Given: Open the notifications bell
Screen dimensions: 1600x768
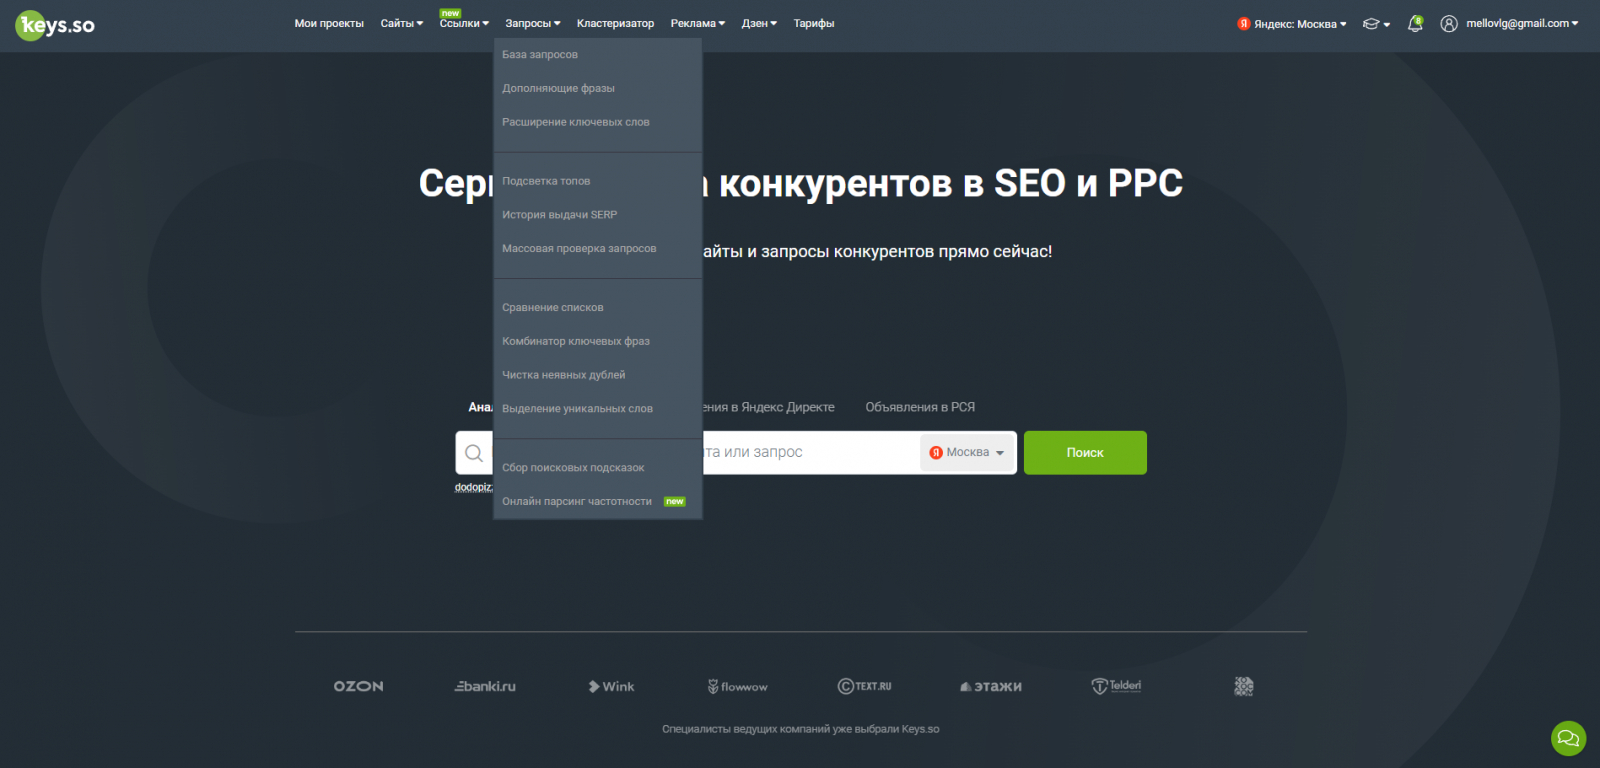Looking at the screenshot, I should (1415, 24).
